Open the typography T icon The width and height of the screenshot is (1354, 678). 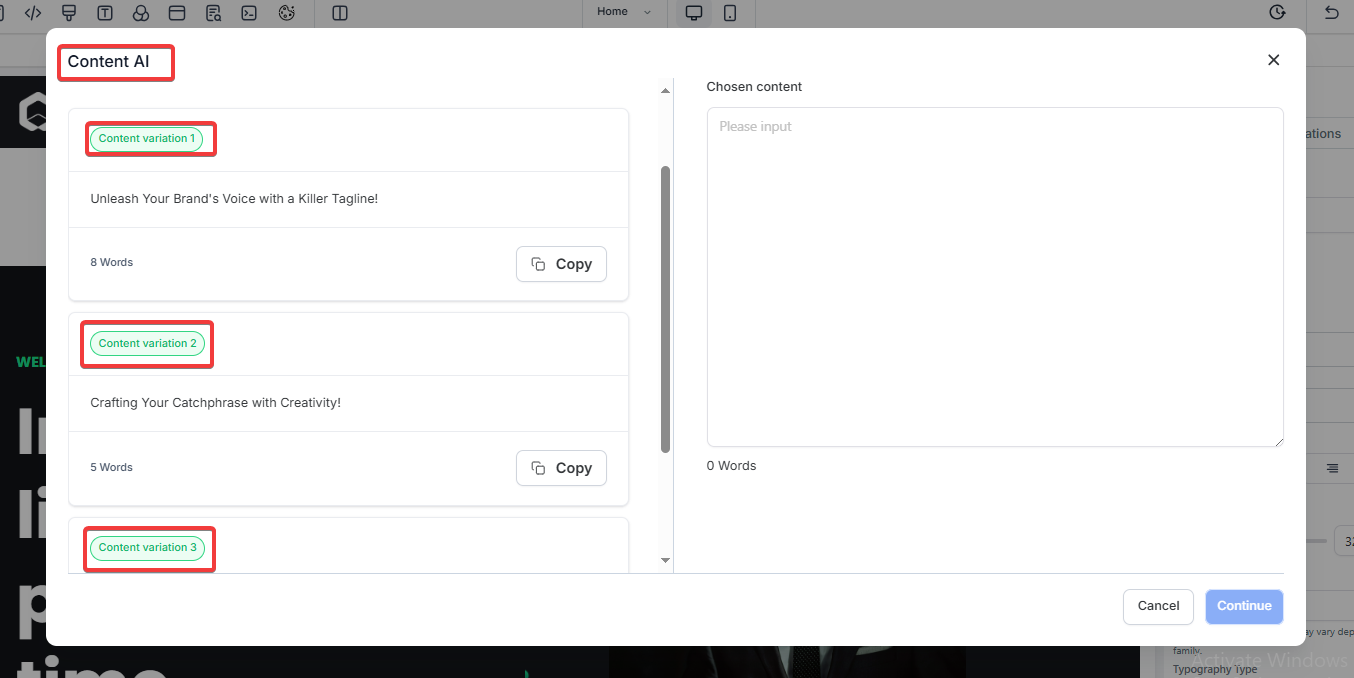pyautogui.click(x=105, y=13)
